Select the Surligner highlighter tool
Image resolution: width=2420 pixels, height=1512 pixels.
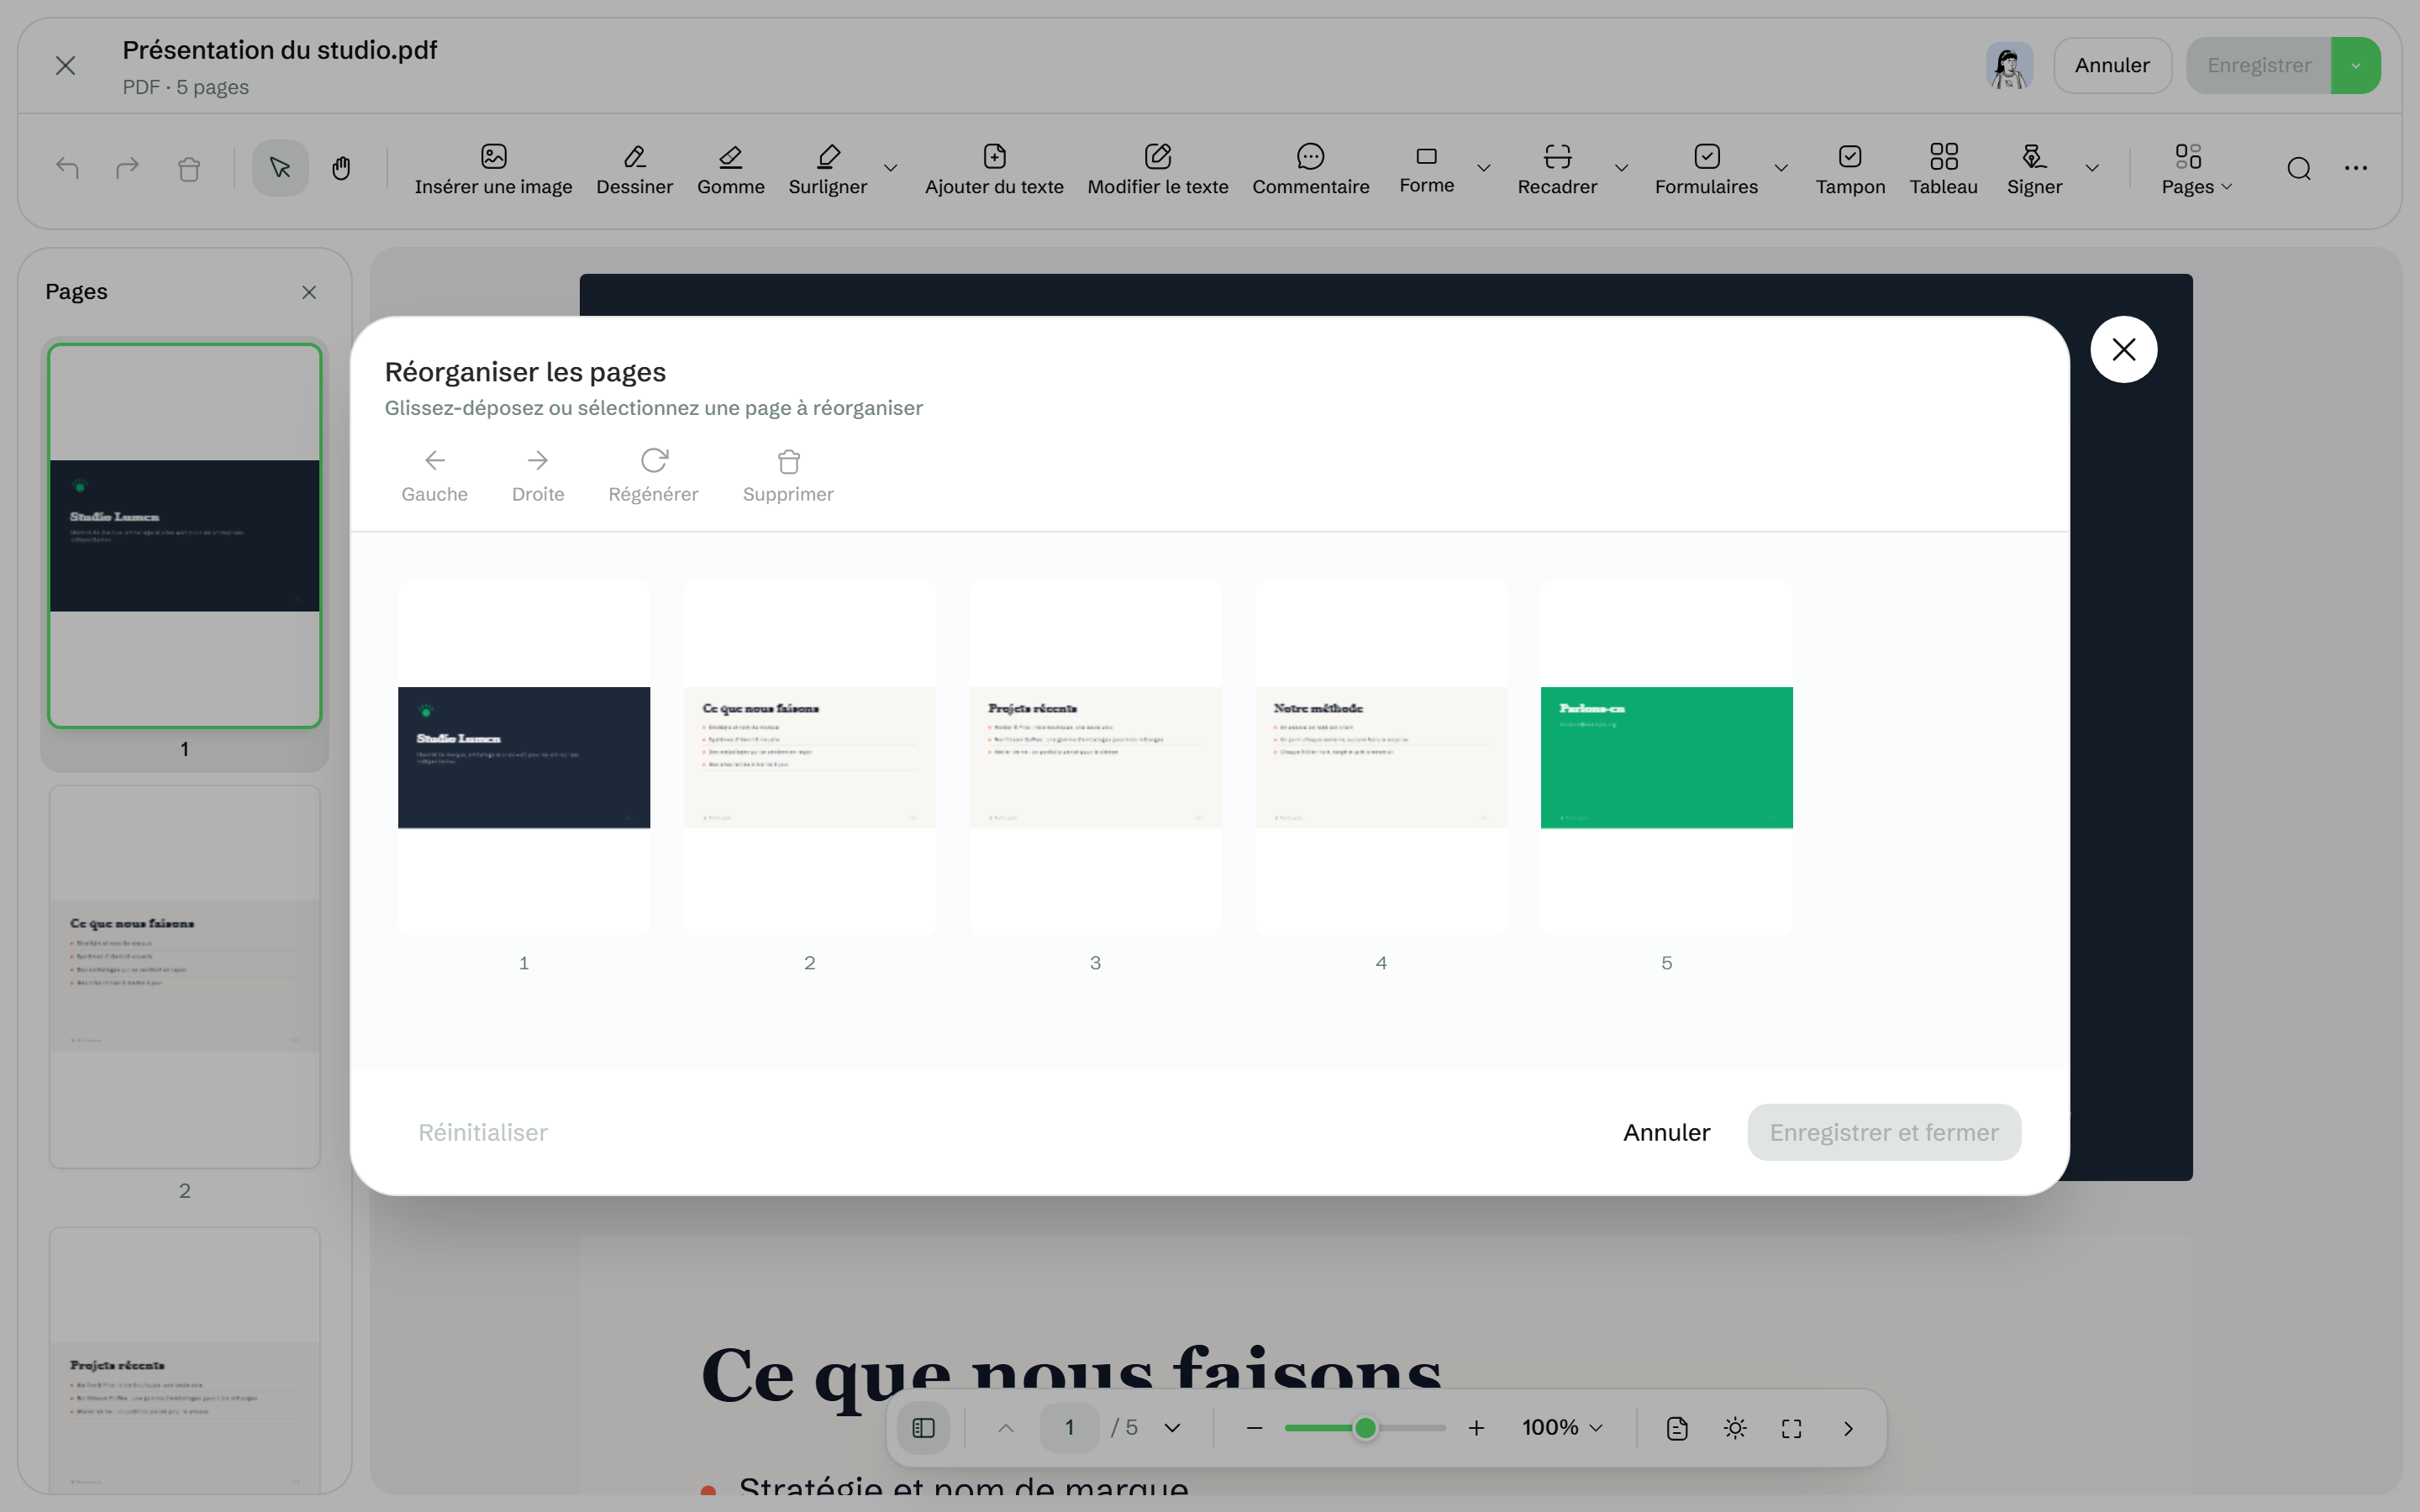click(827, 169)
